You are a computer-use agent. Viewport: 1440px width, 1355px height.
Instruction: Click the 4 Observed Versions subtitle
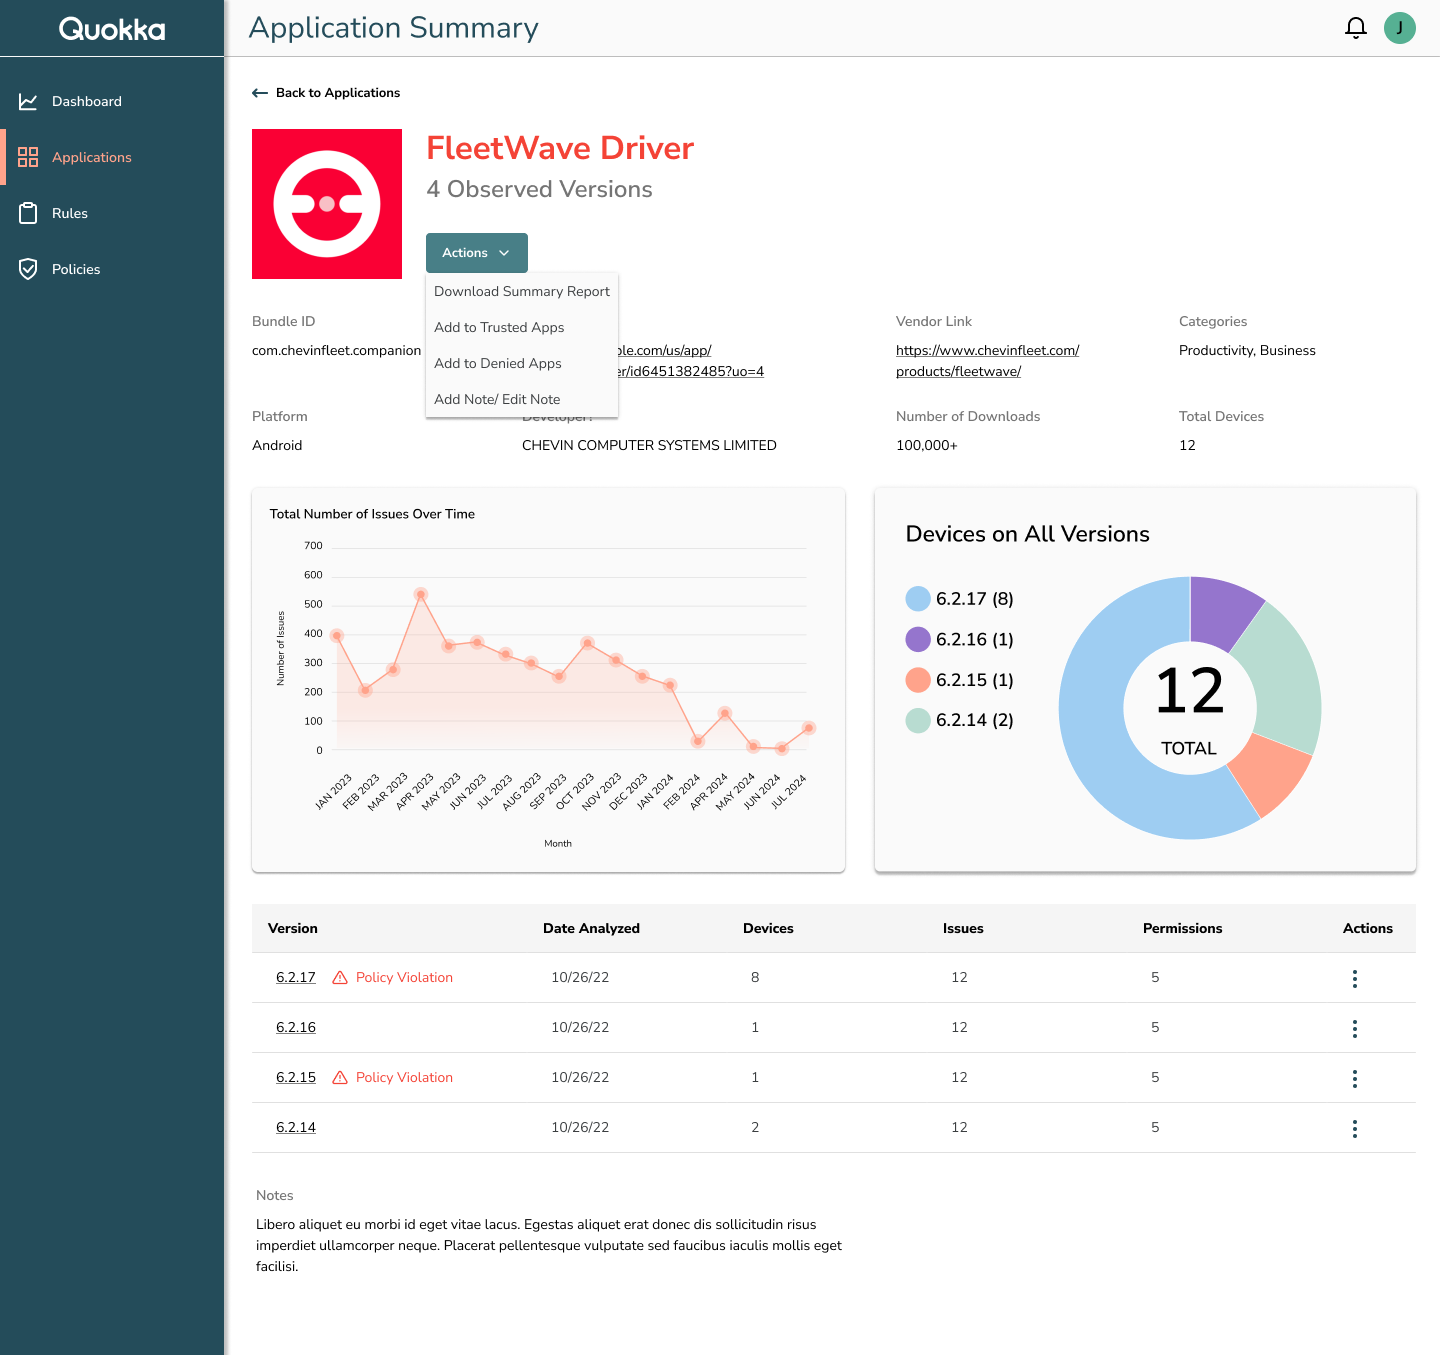tap(539, 189)
